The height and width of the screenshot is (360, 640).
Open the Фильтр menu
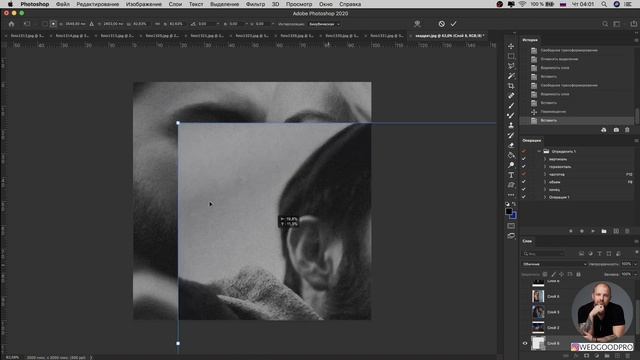255,4
